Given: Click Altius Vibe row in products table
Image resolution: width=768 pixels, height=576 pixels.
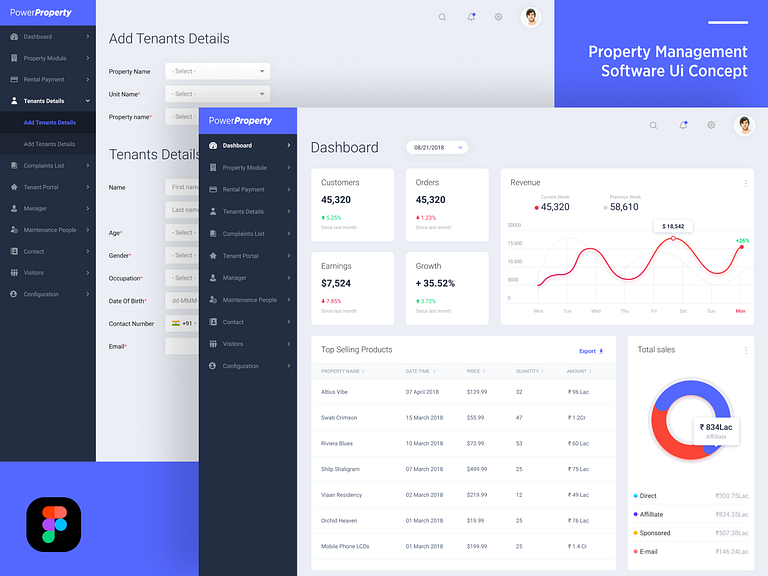Looking at the screenshot, I should tap(463, 392).
